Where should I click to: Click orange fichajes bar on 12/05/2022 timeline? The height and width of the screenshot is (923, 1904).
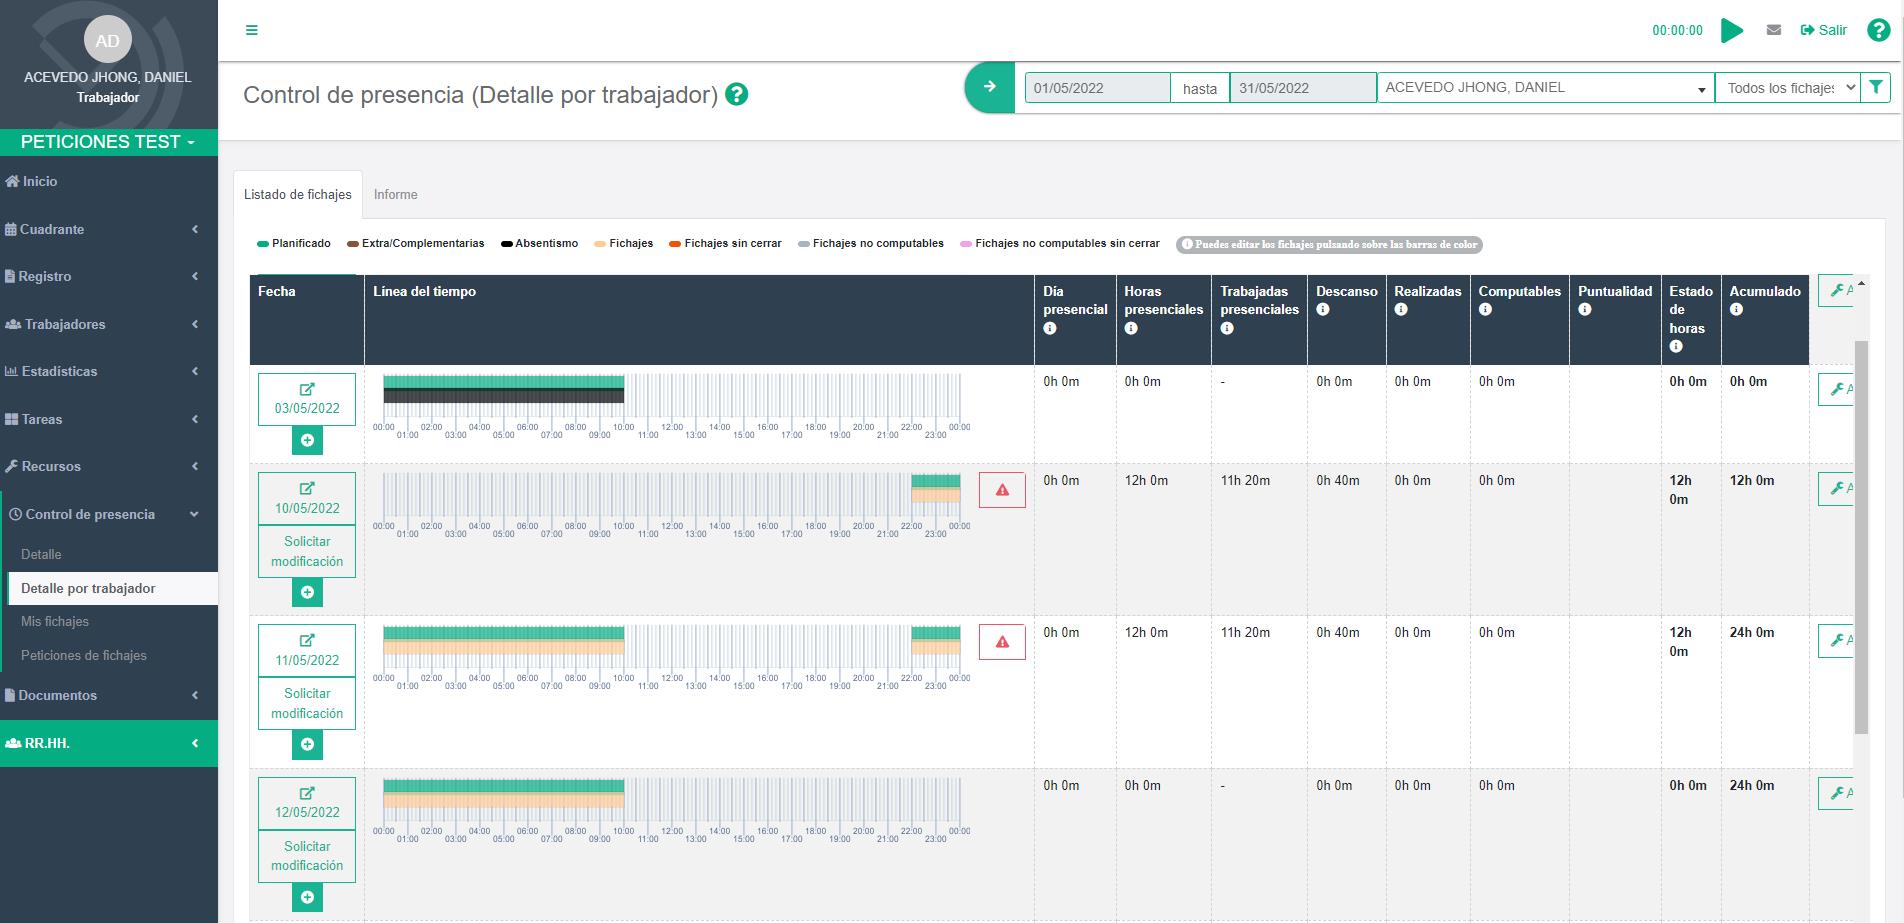click(503, 801)
